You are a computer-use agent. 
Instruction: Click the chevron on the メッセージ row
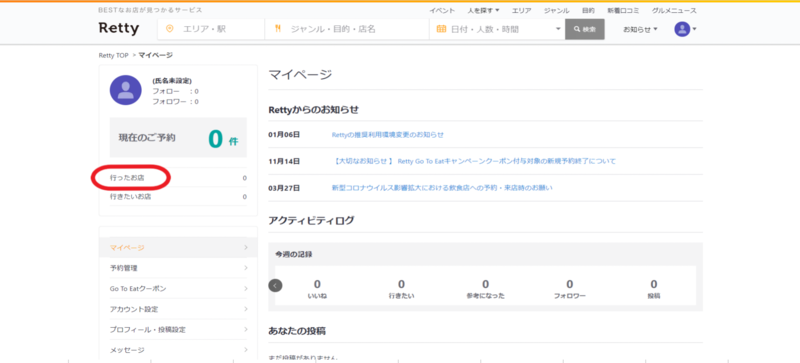(x=246, y=350)
